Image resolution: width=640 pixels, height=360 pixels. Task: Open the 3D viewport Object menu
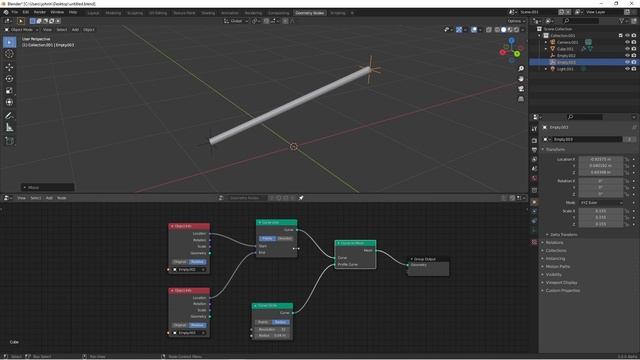[x=89, y=30]
